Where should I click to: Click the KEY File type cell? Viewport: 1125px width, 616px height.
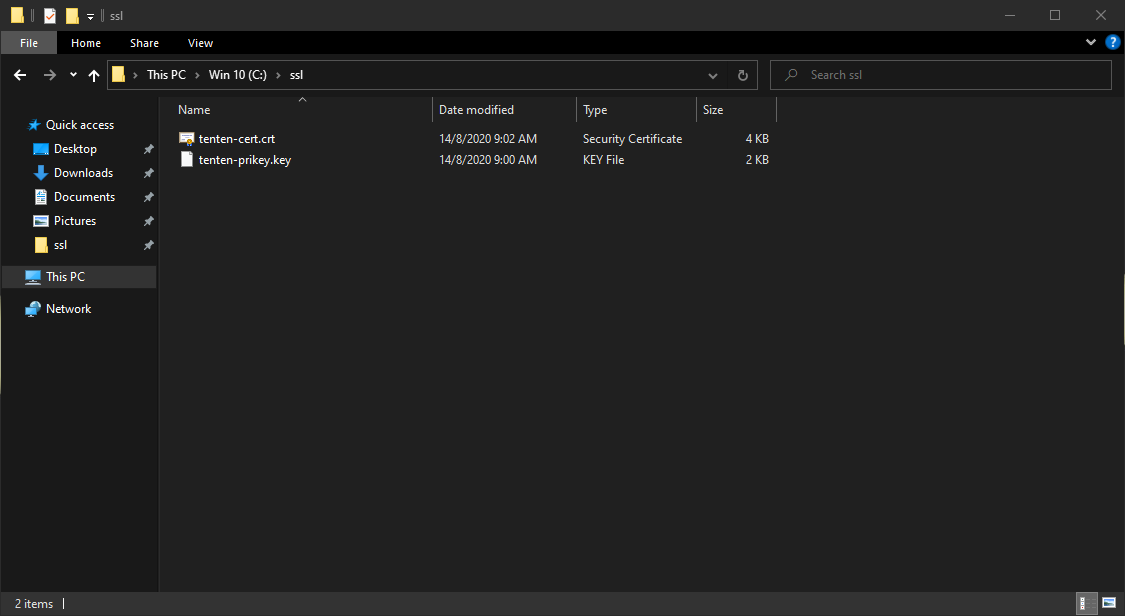tap(603, 159)
